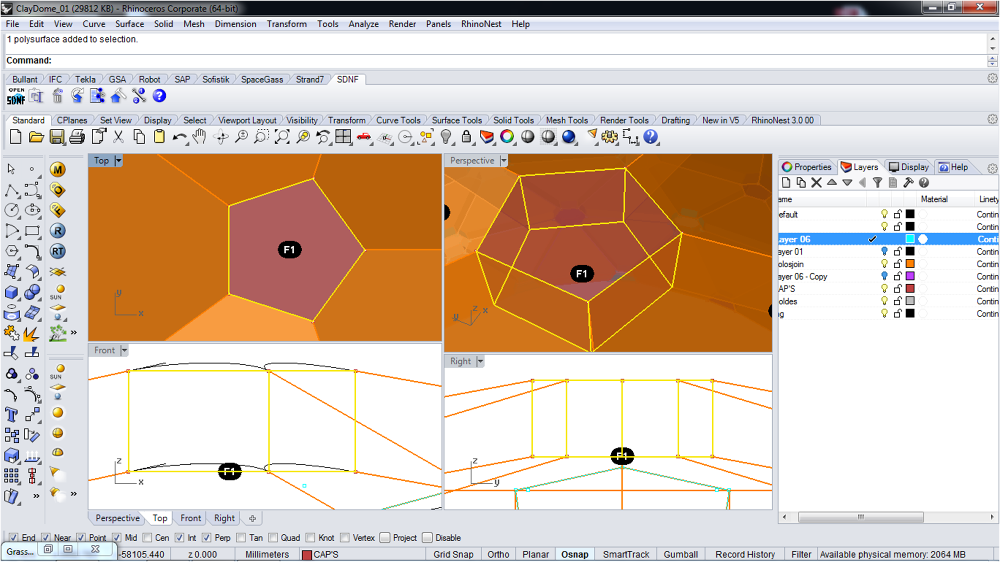Screen dimensions: 1000x562
Task: Click the orange color swatch of closjoin layer
Action: (x=910, y=264)
